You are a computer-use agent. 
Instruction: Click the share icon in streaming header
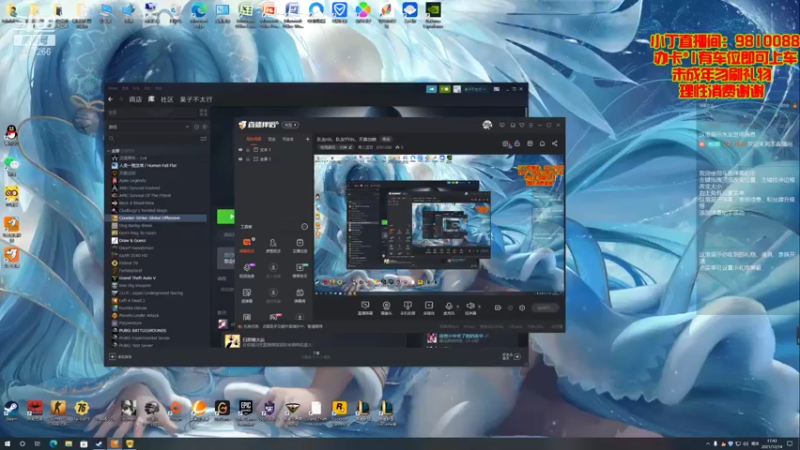(x=555, y=143)
